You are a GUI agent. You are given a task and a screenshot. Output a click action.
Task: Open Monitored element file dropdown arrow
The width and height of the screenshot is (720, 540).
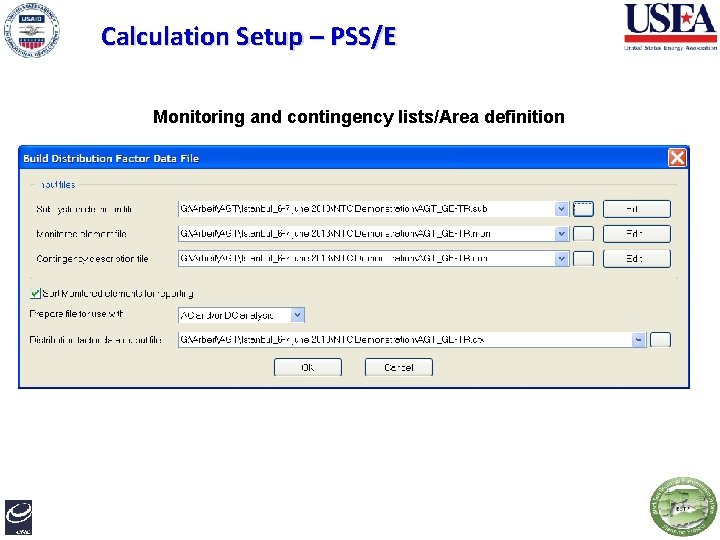pos(561,234)
